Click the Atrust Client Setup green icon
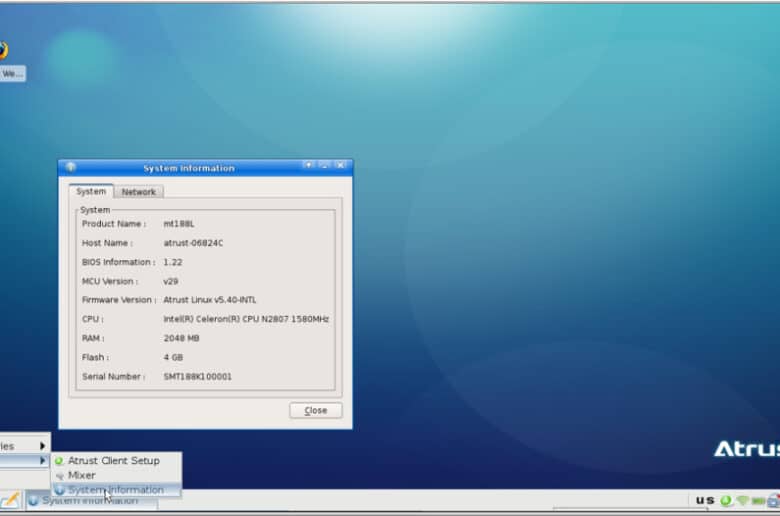This screenshot has height=516, width=780. [x=59, y=461]
